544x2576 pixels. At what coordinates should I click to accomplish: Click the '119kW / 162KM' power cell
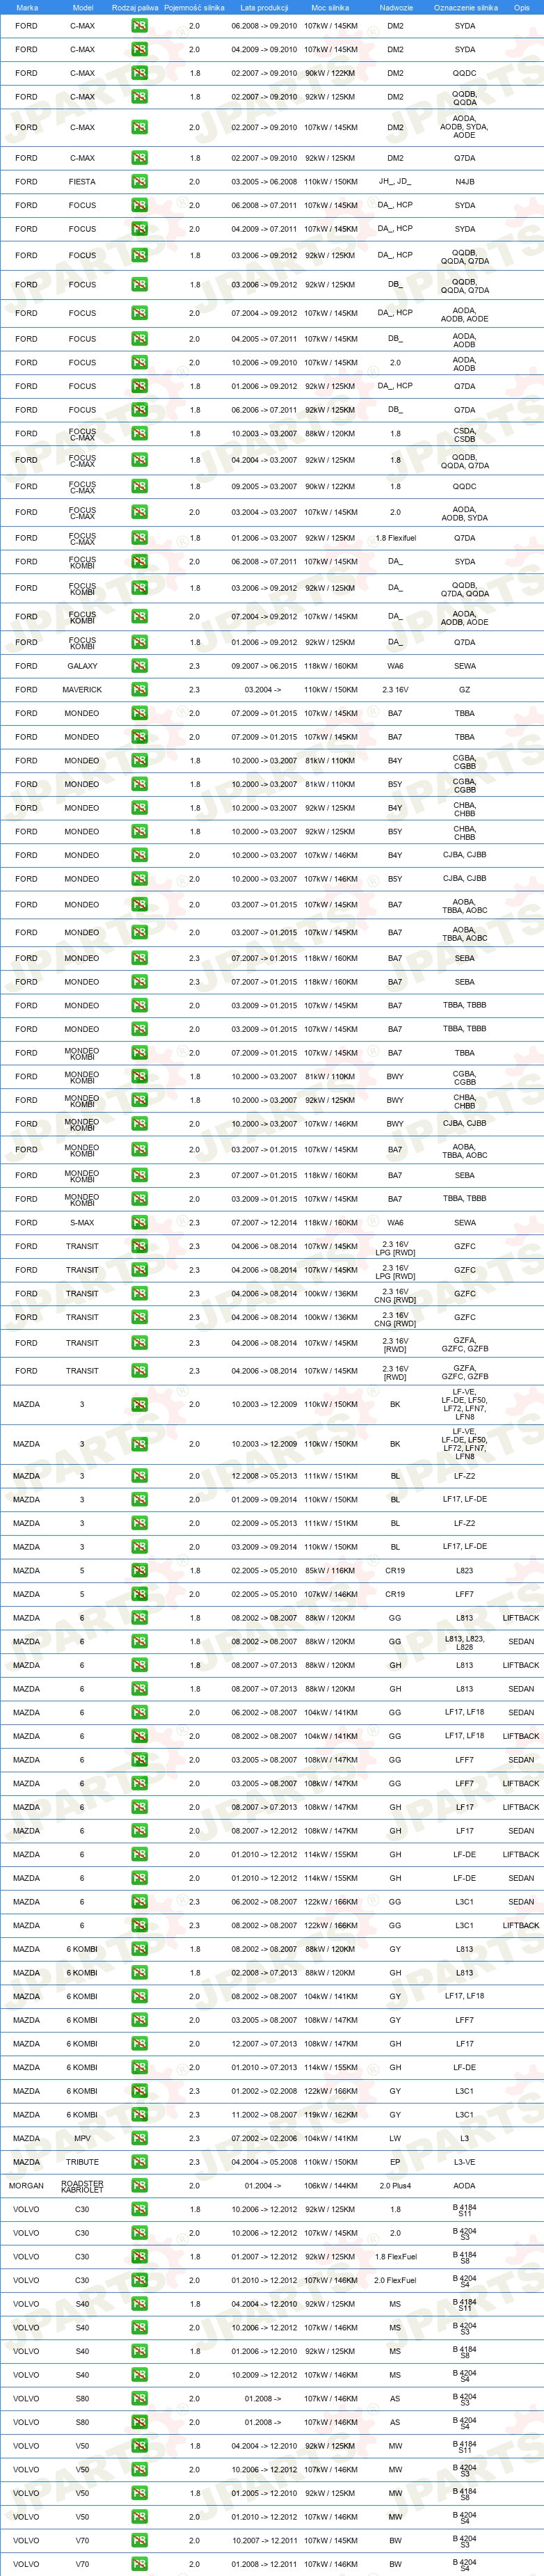[x=330, y=2115]
